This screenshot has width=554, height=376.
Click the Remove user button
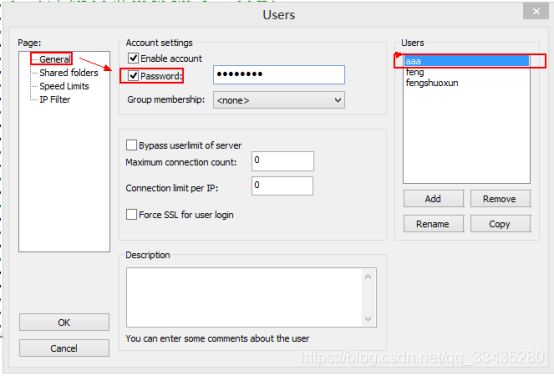click(500, 199)
